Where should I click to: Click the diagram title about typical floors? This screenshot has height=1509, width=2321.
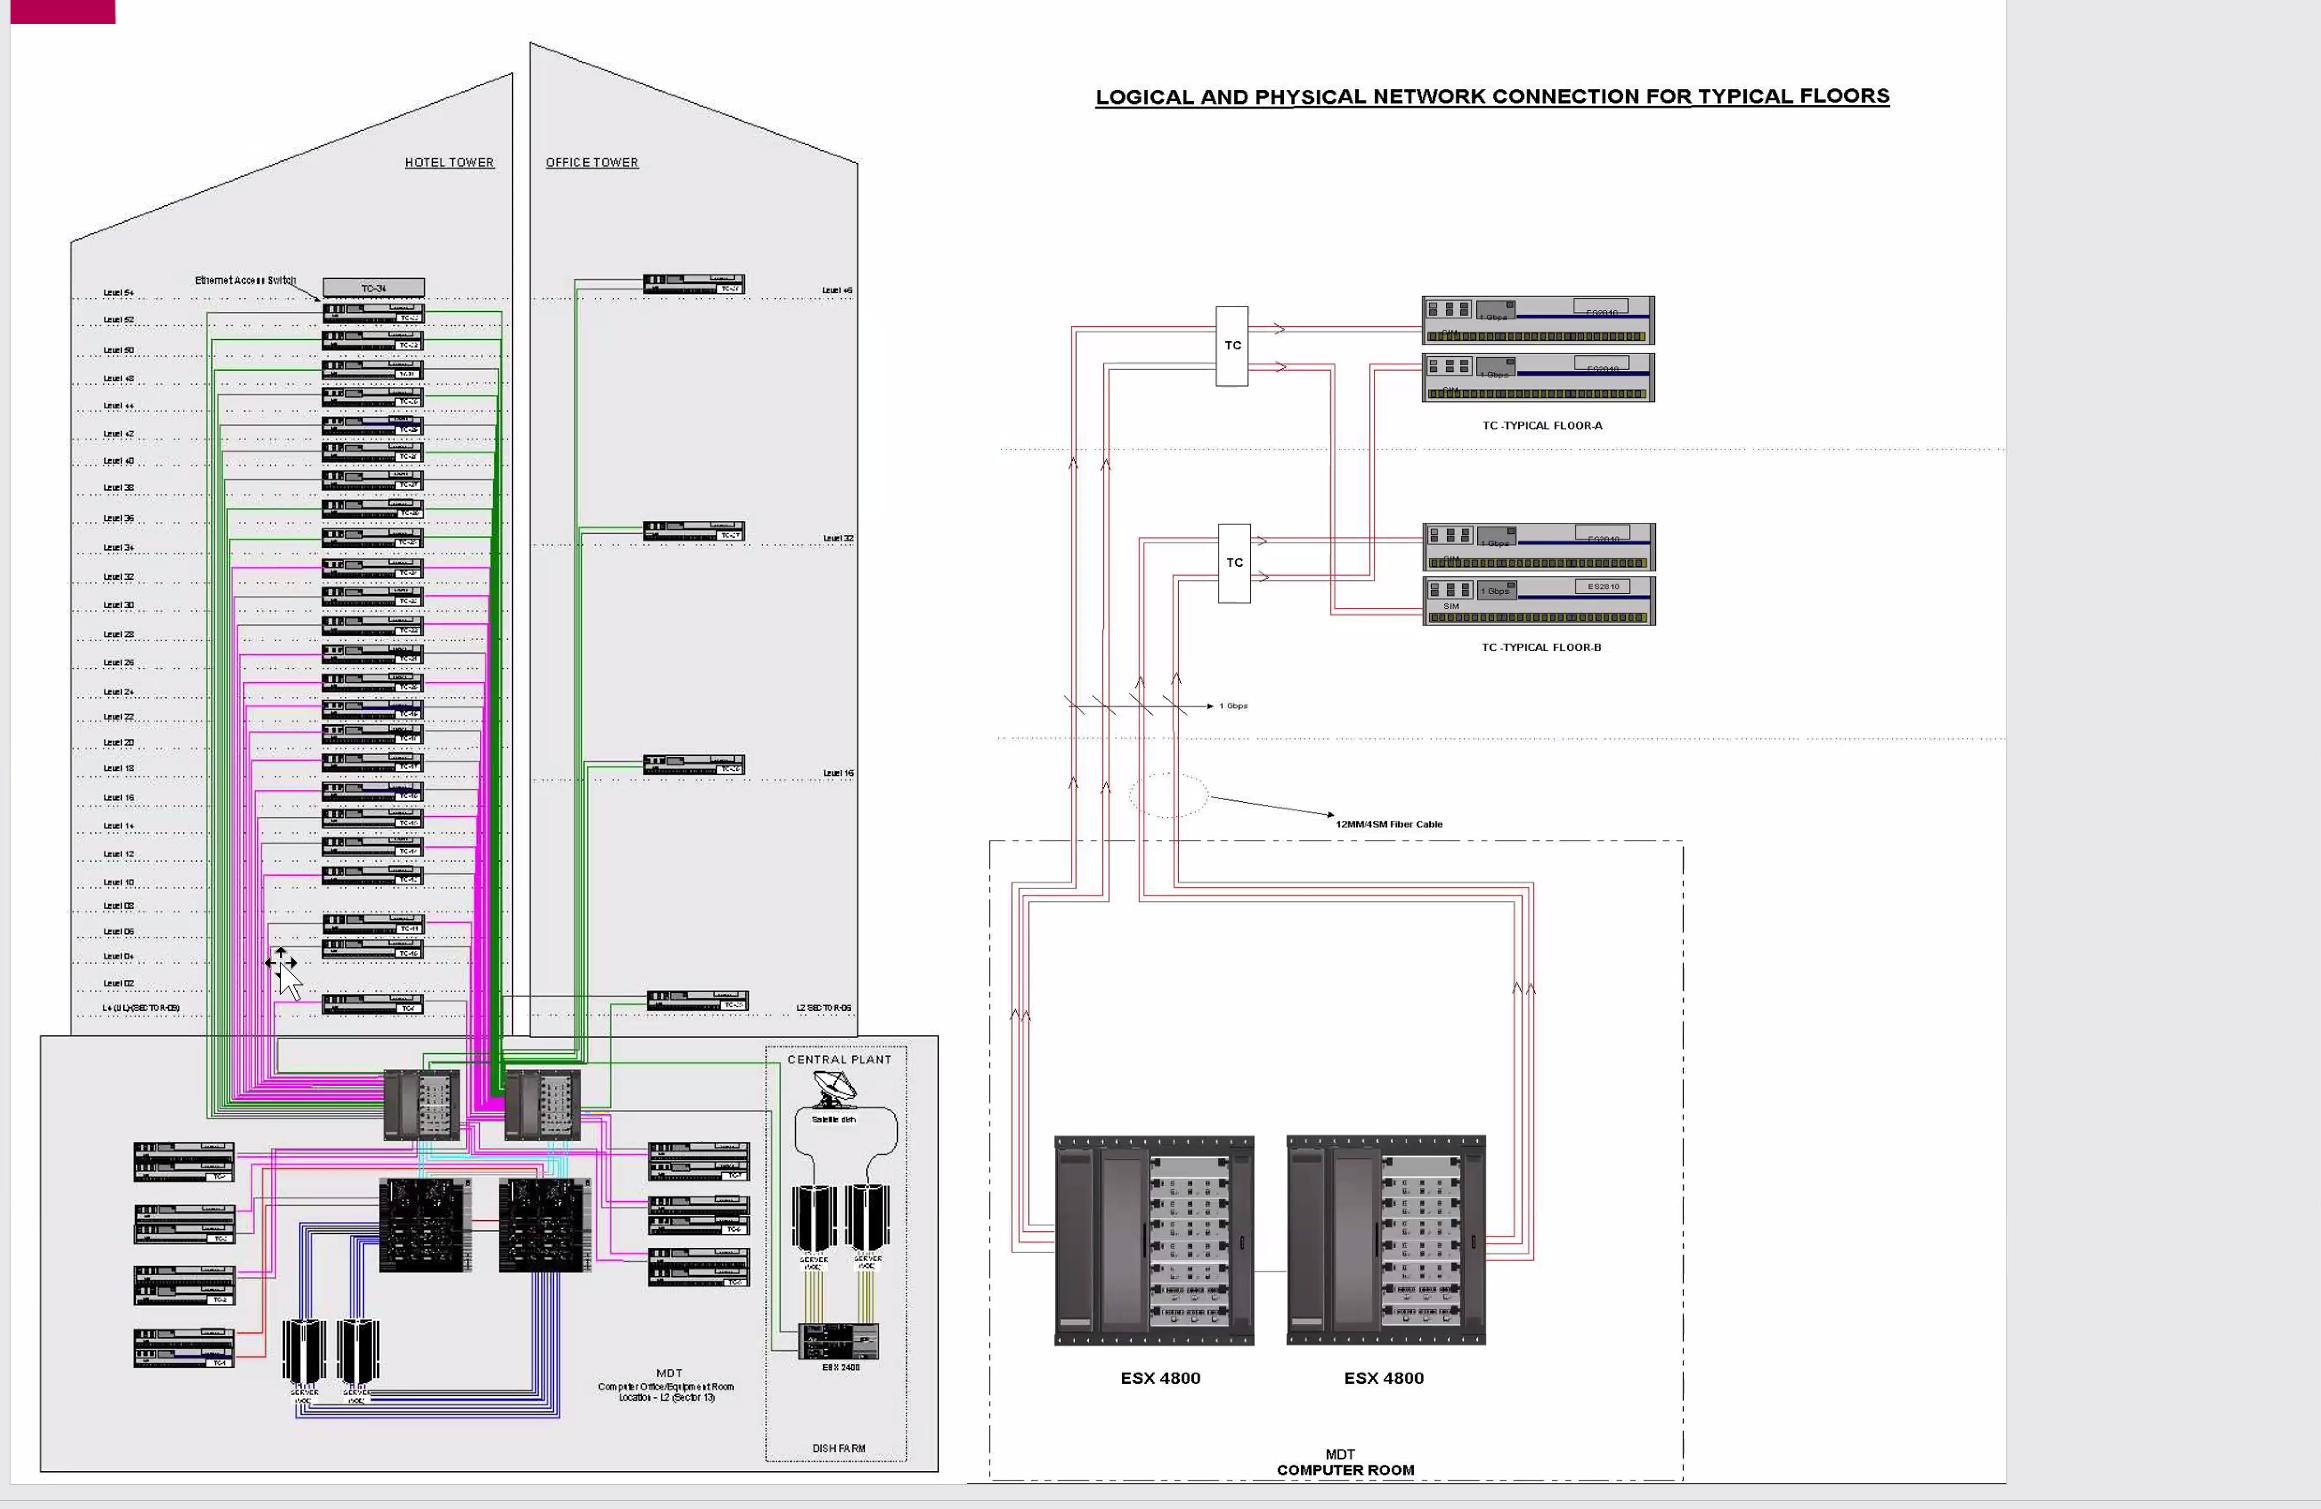coord(1491,97)
